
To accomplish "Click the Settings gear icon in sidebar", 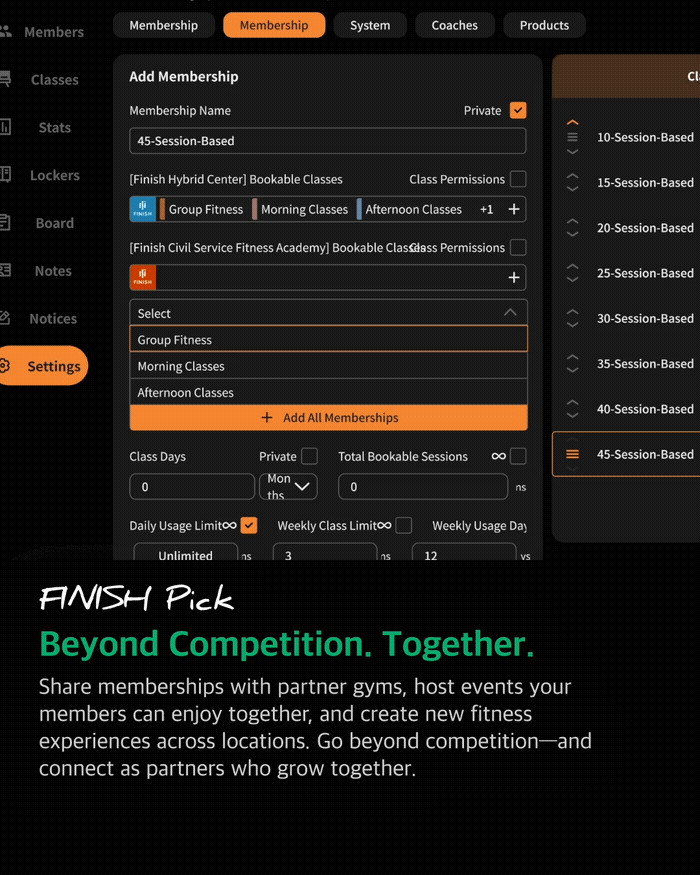I will (x=5, y=366).
